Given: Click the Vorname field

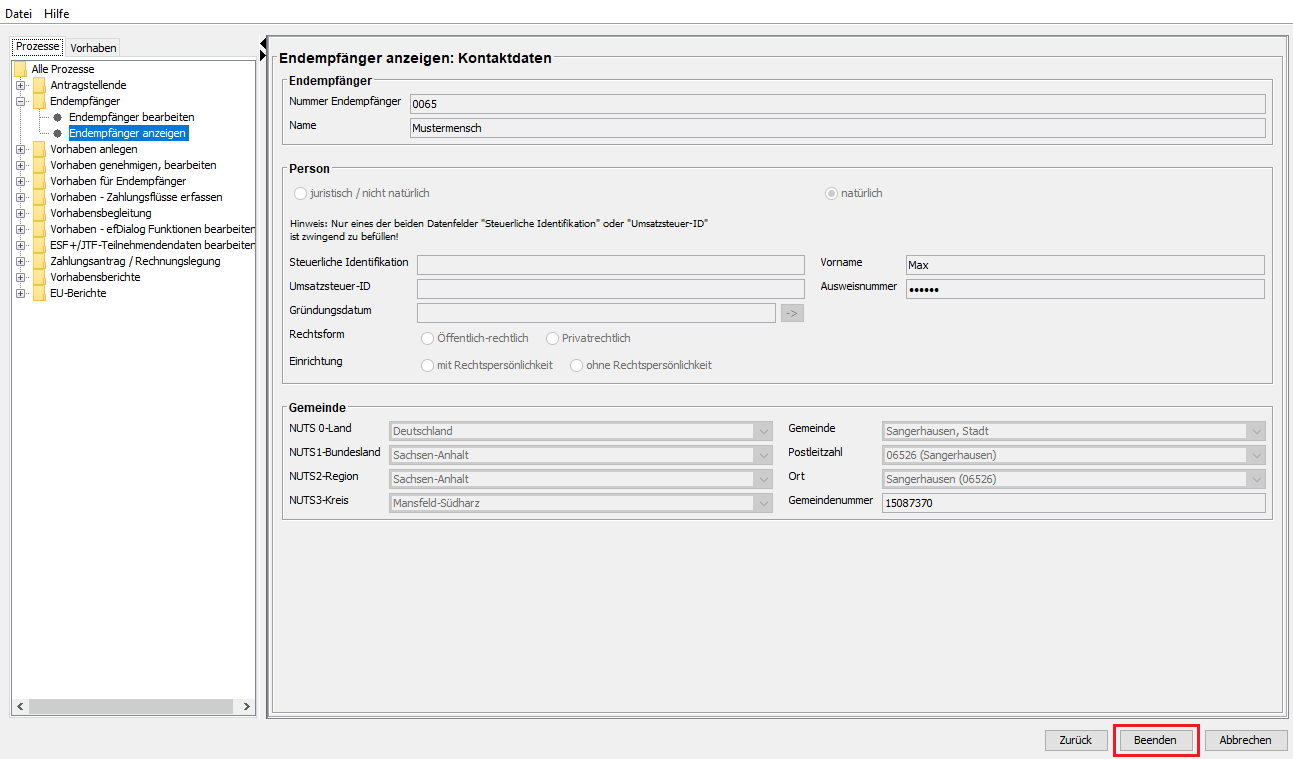Looking at the screenshot, I should 1085,265.
